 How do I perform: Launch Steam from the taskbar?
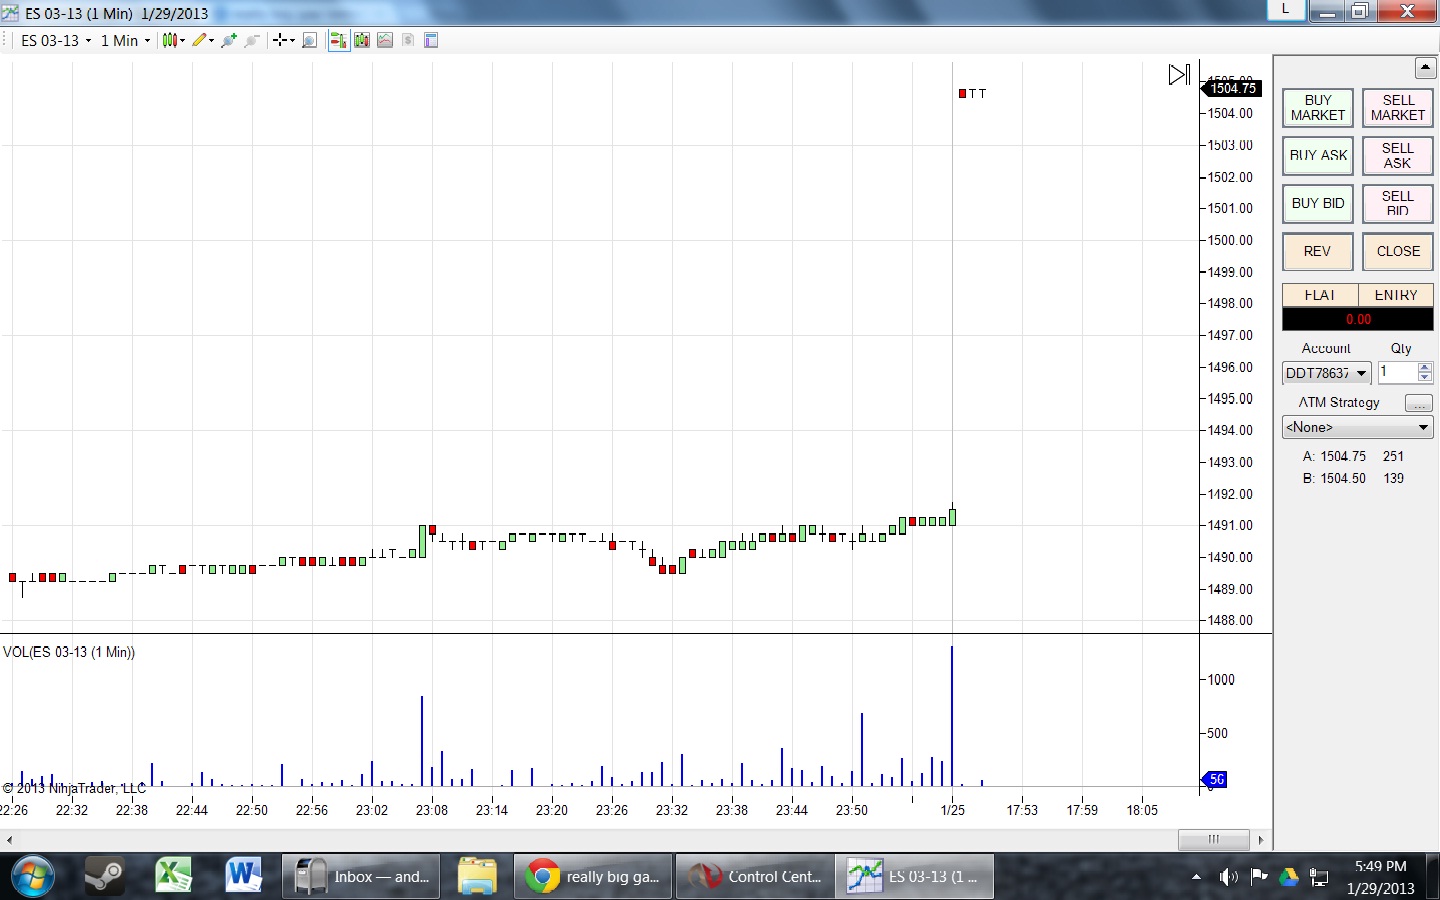(104, 877)
